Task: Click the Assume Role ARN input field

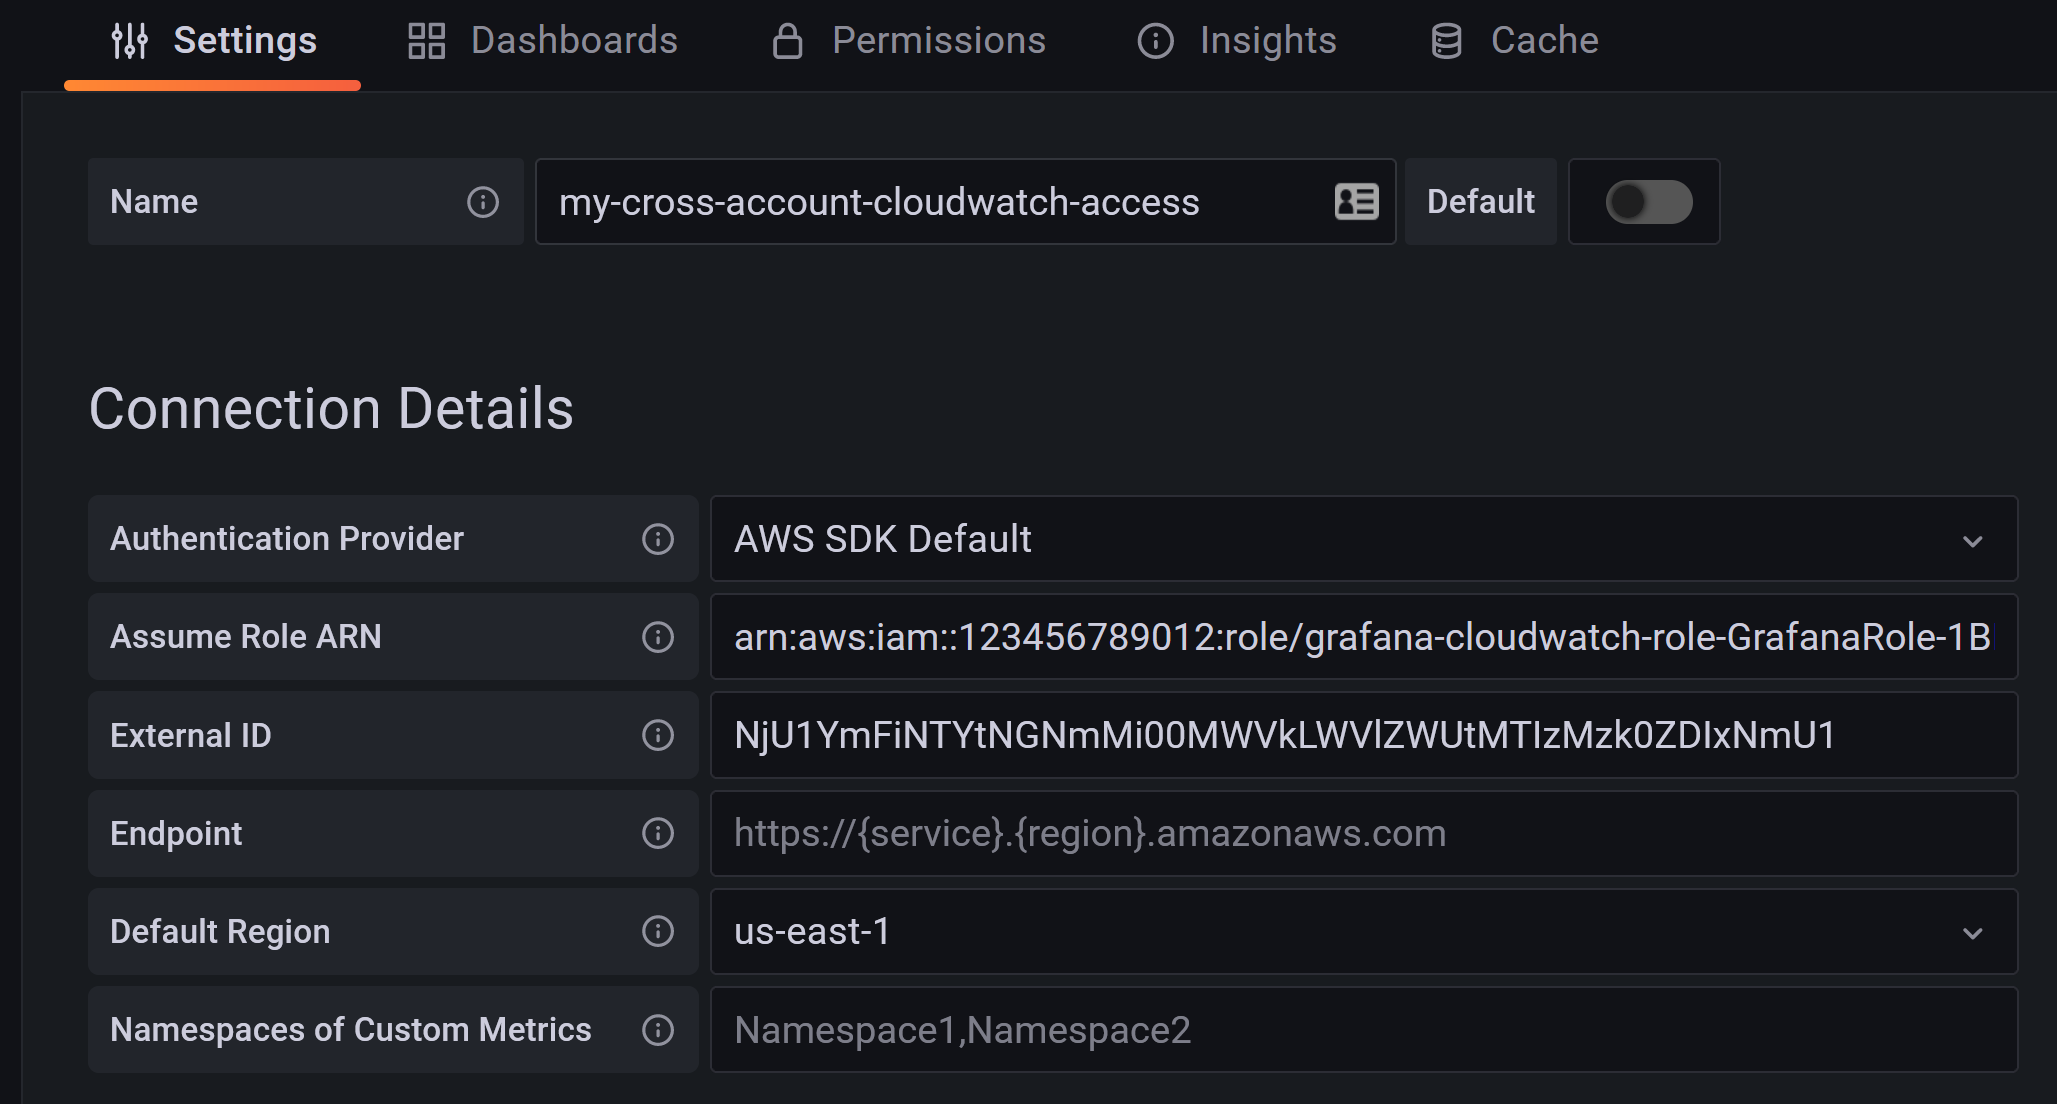Action: pos(1362,637)
